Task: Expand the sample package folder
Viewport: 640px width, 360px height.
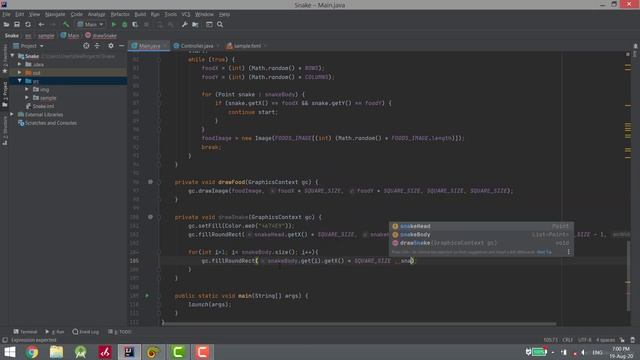Action: click(27, 98)
